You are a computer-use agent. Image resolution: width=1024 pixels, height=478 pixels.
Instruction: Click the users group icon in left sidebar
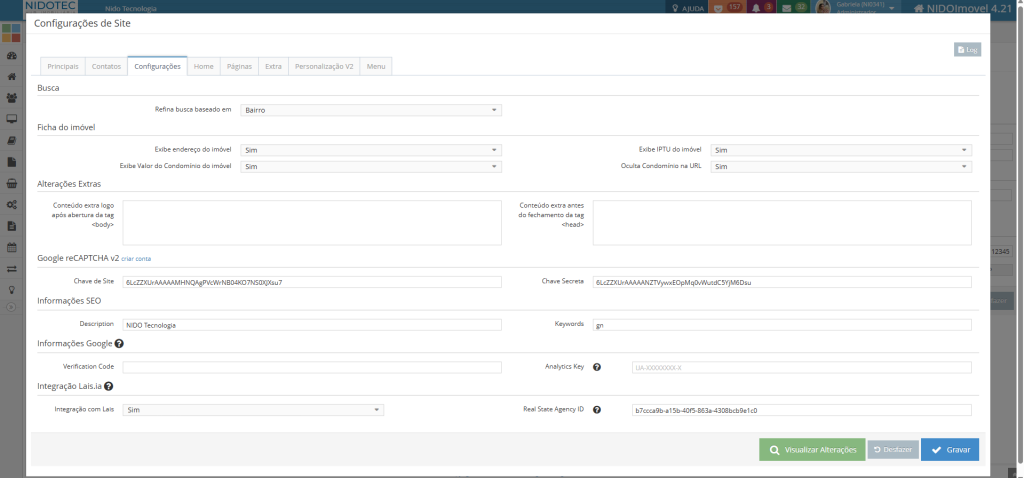(11, 98)
